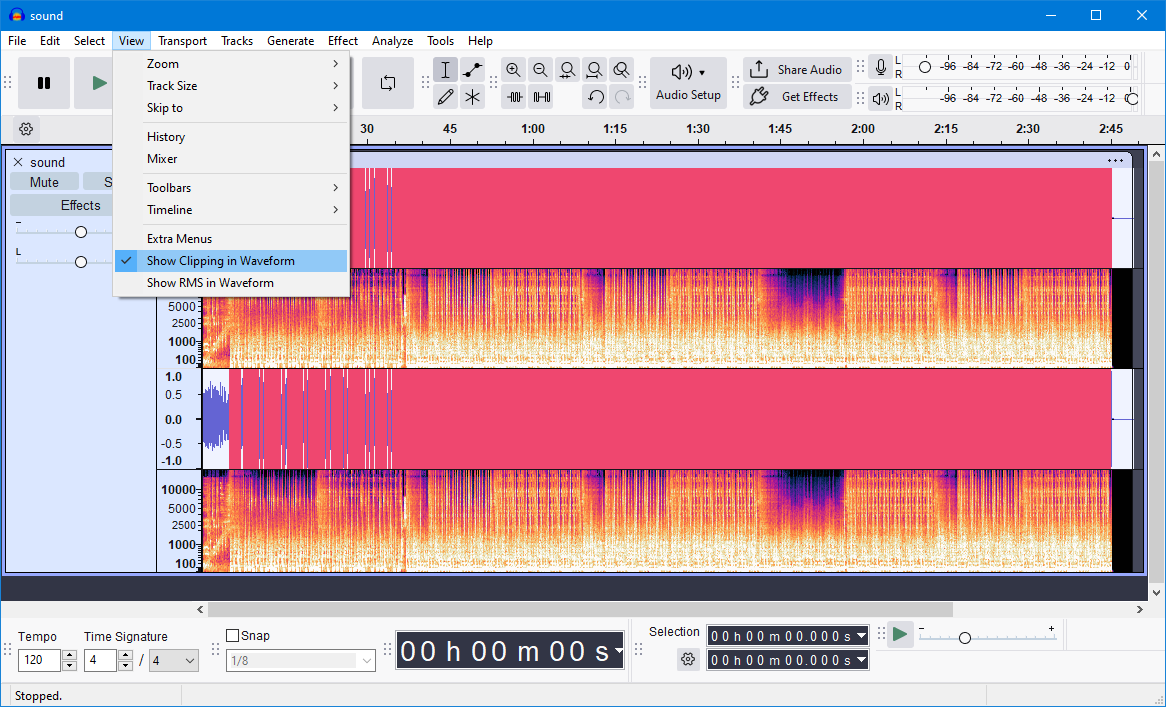
Task: Click the Zoom In magnifier icon
Action: [514, 70]
